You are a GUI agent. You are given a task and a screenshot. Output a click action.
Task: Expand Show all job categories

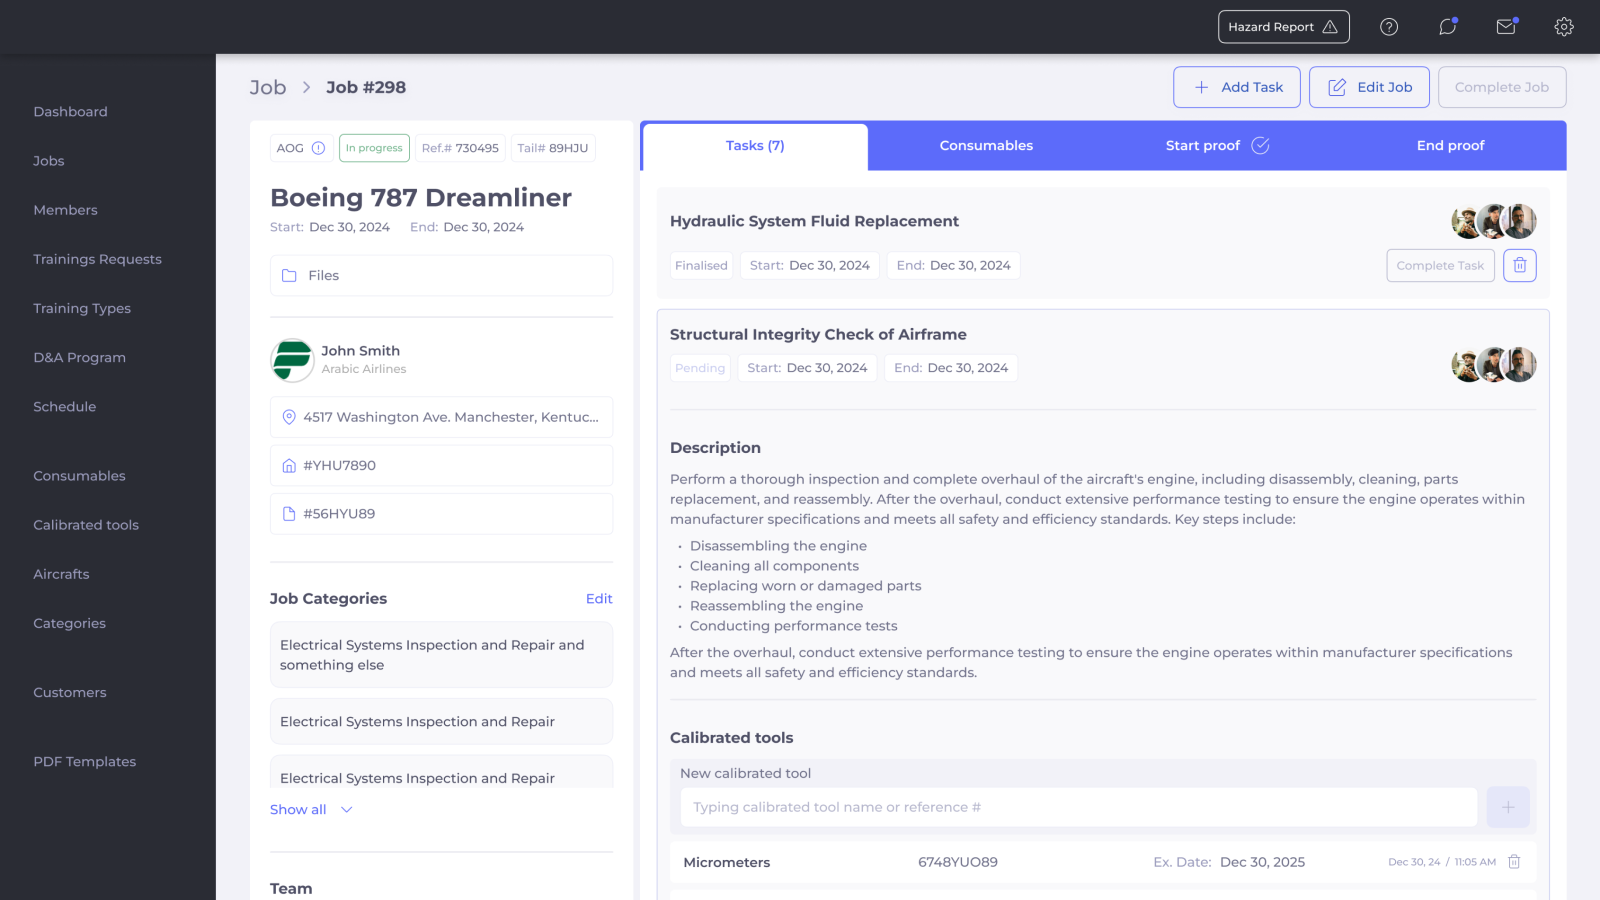(311, 809)
